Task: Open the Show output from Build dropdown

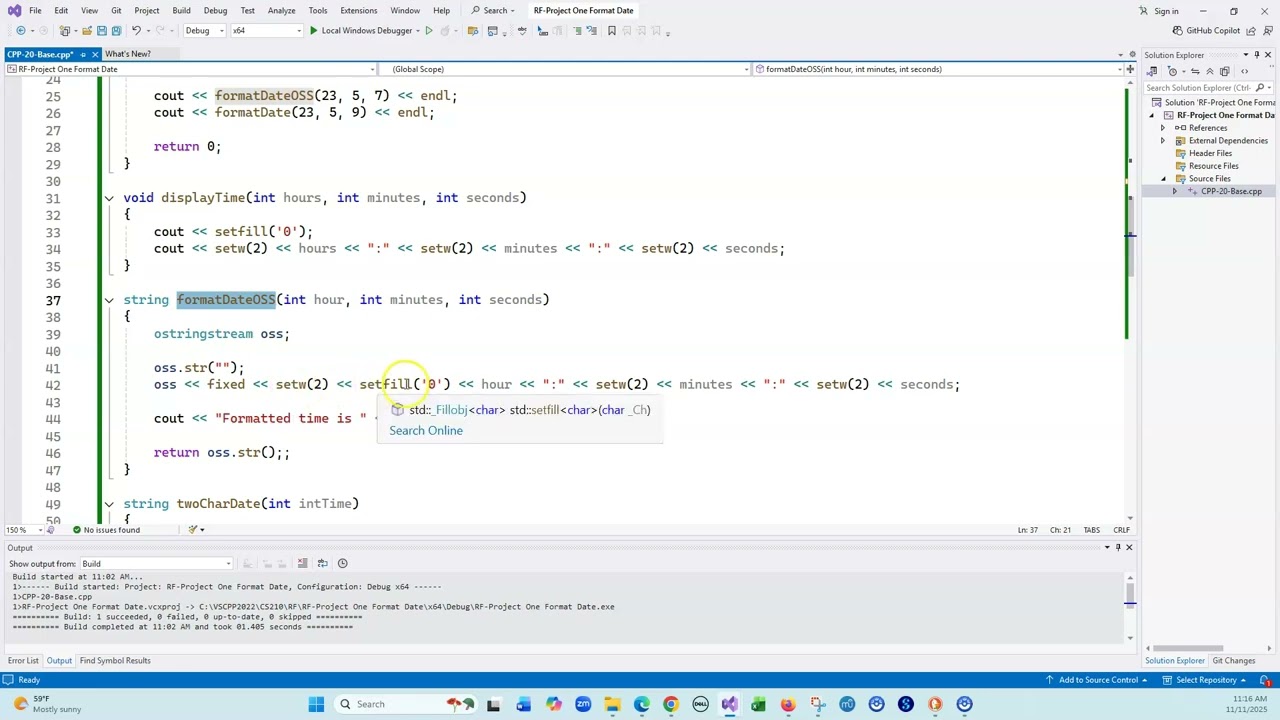Action: (158, 563)
